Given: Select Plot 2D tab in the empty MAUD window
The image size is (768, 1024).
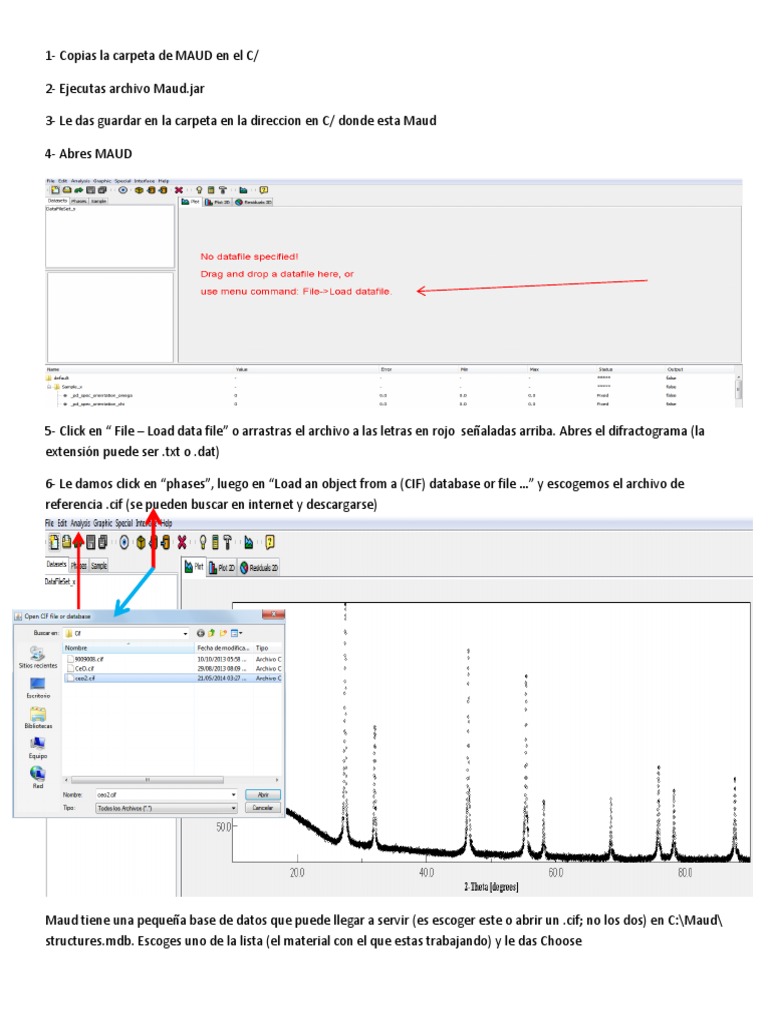Looking at the screenshot, I should [x=217, y=202].
